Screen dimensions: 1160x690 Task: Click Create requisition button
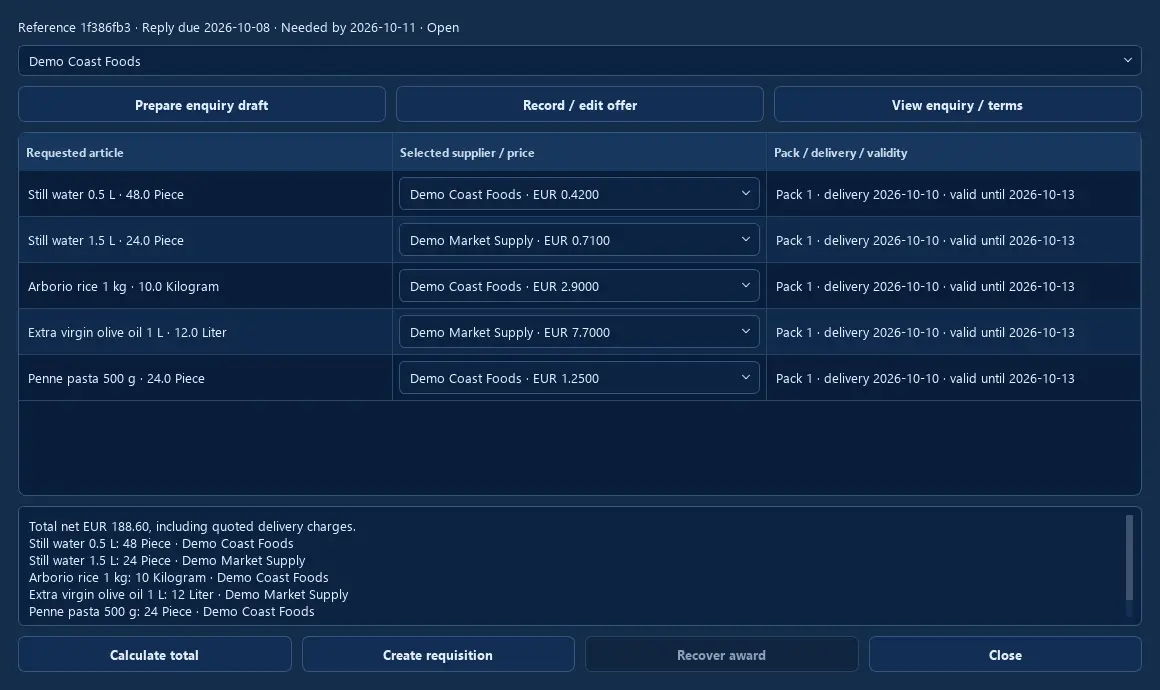(x=438, y=655)
